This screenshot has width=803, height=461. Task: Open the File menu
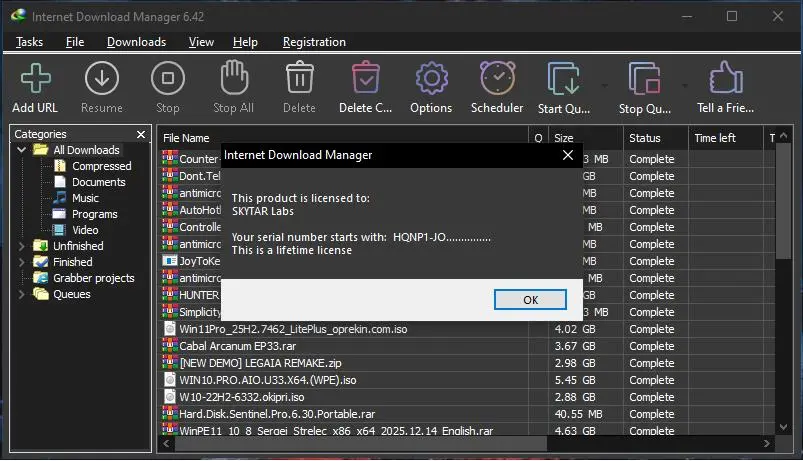click(75, 42)
